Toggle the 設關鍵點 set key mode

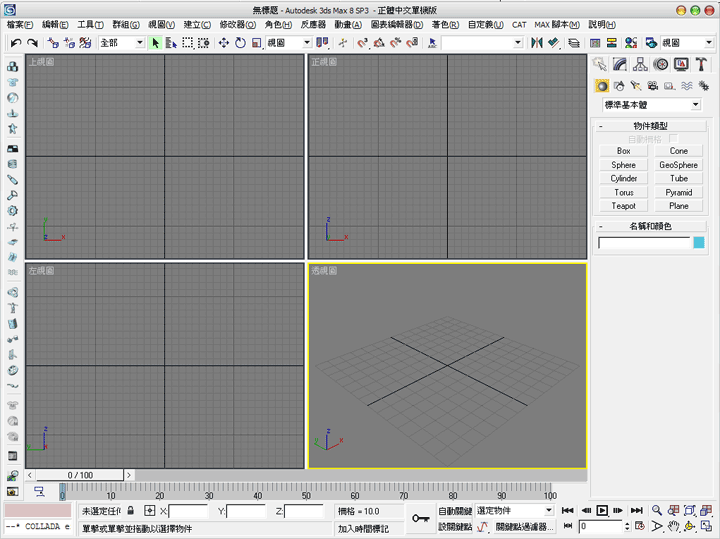[x=455, y=527]
